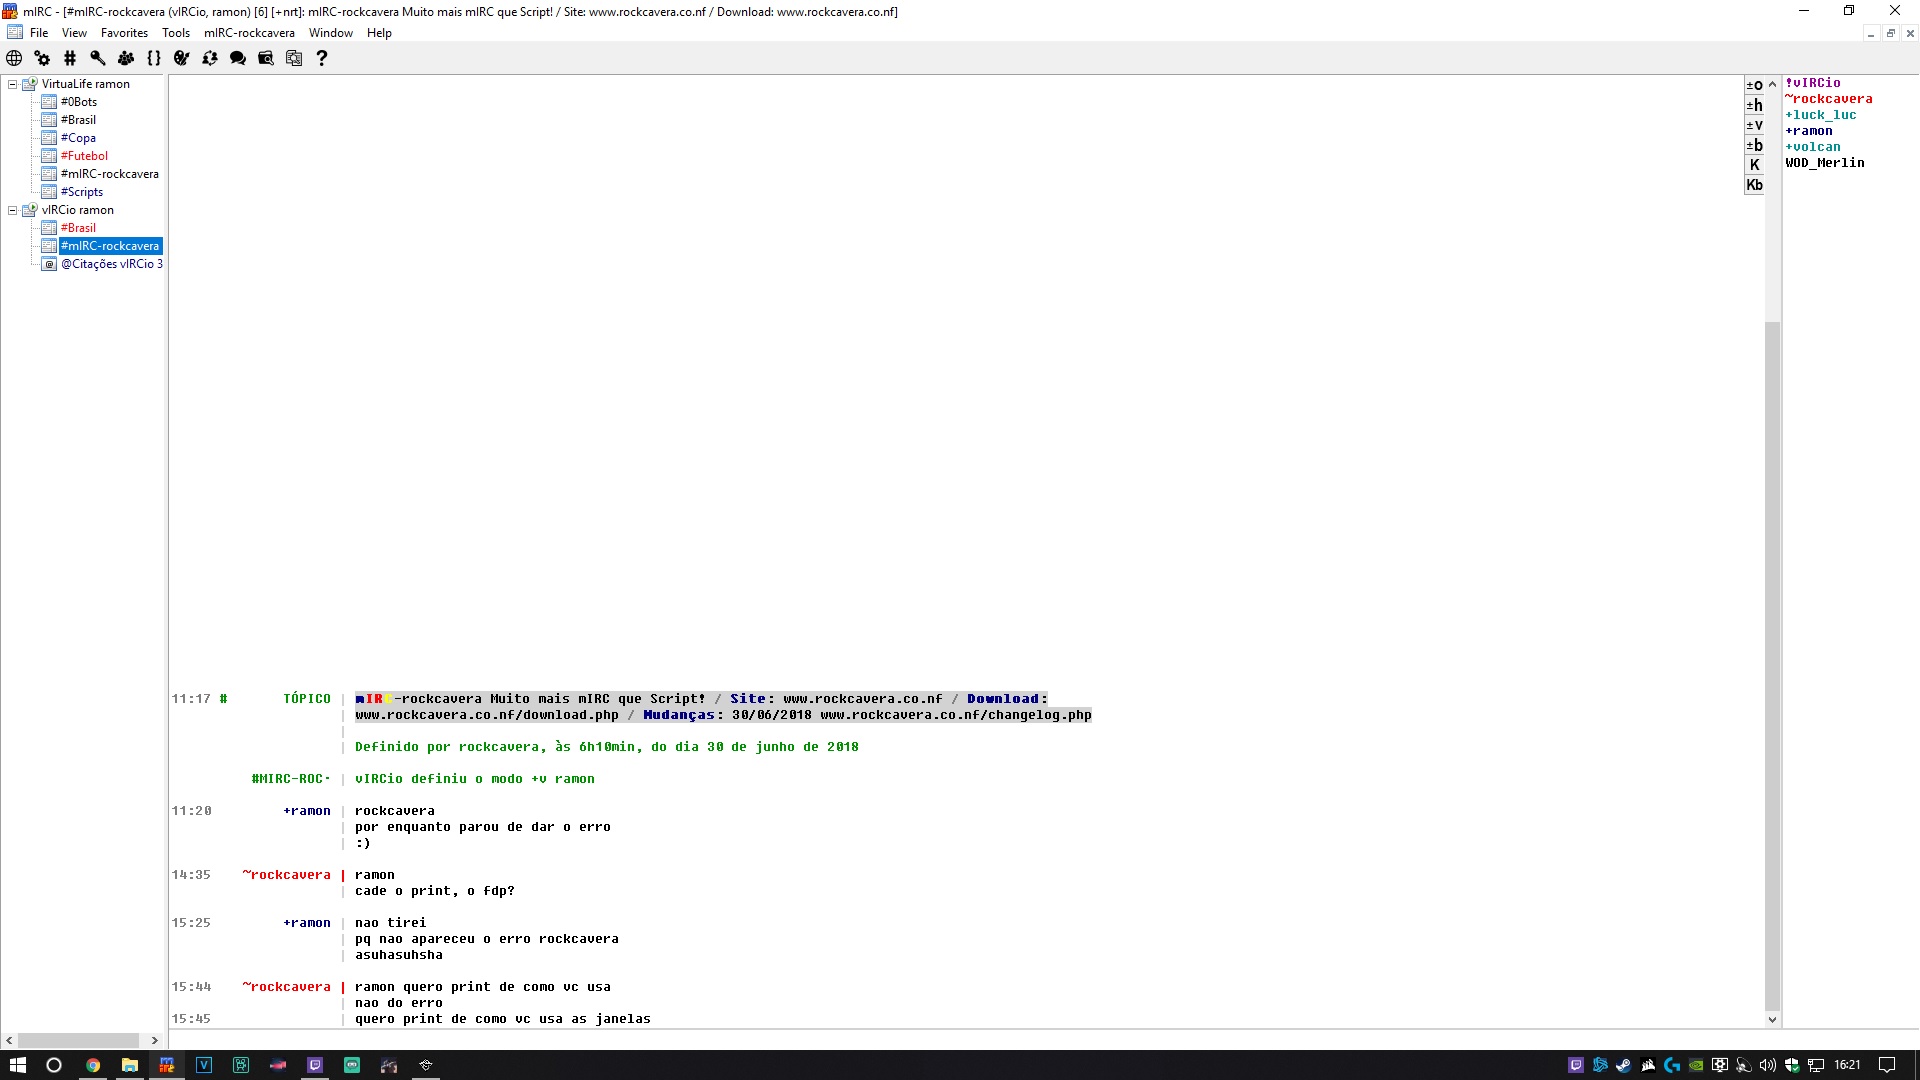Click the ±o op mode button
1920x1080 pixels.
click(x=1754, y=85)
